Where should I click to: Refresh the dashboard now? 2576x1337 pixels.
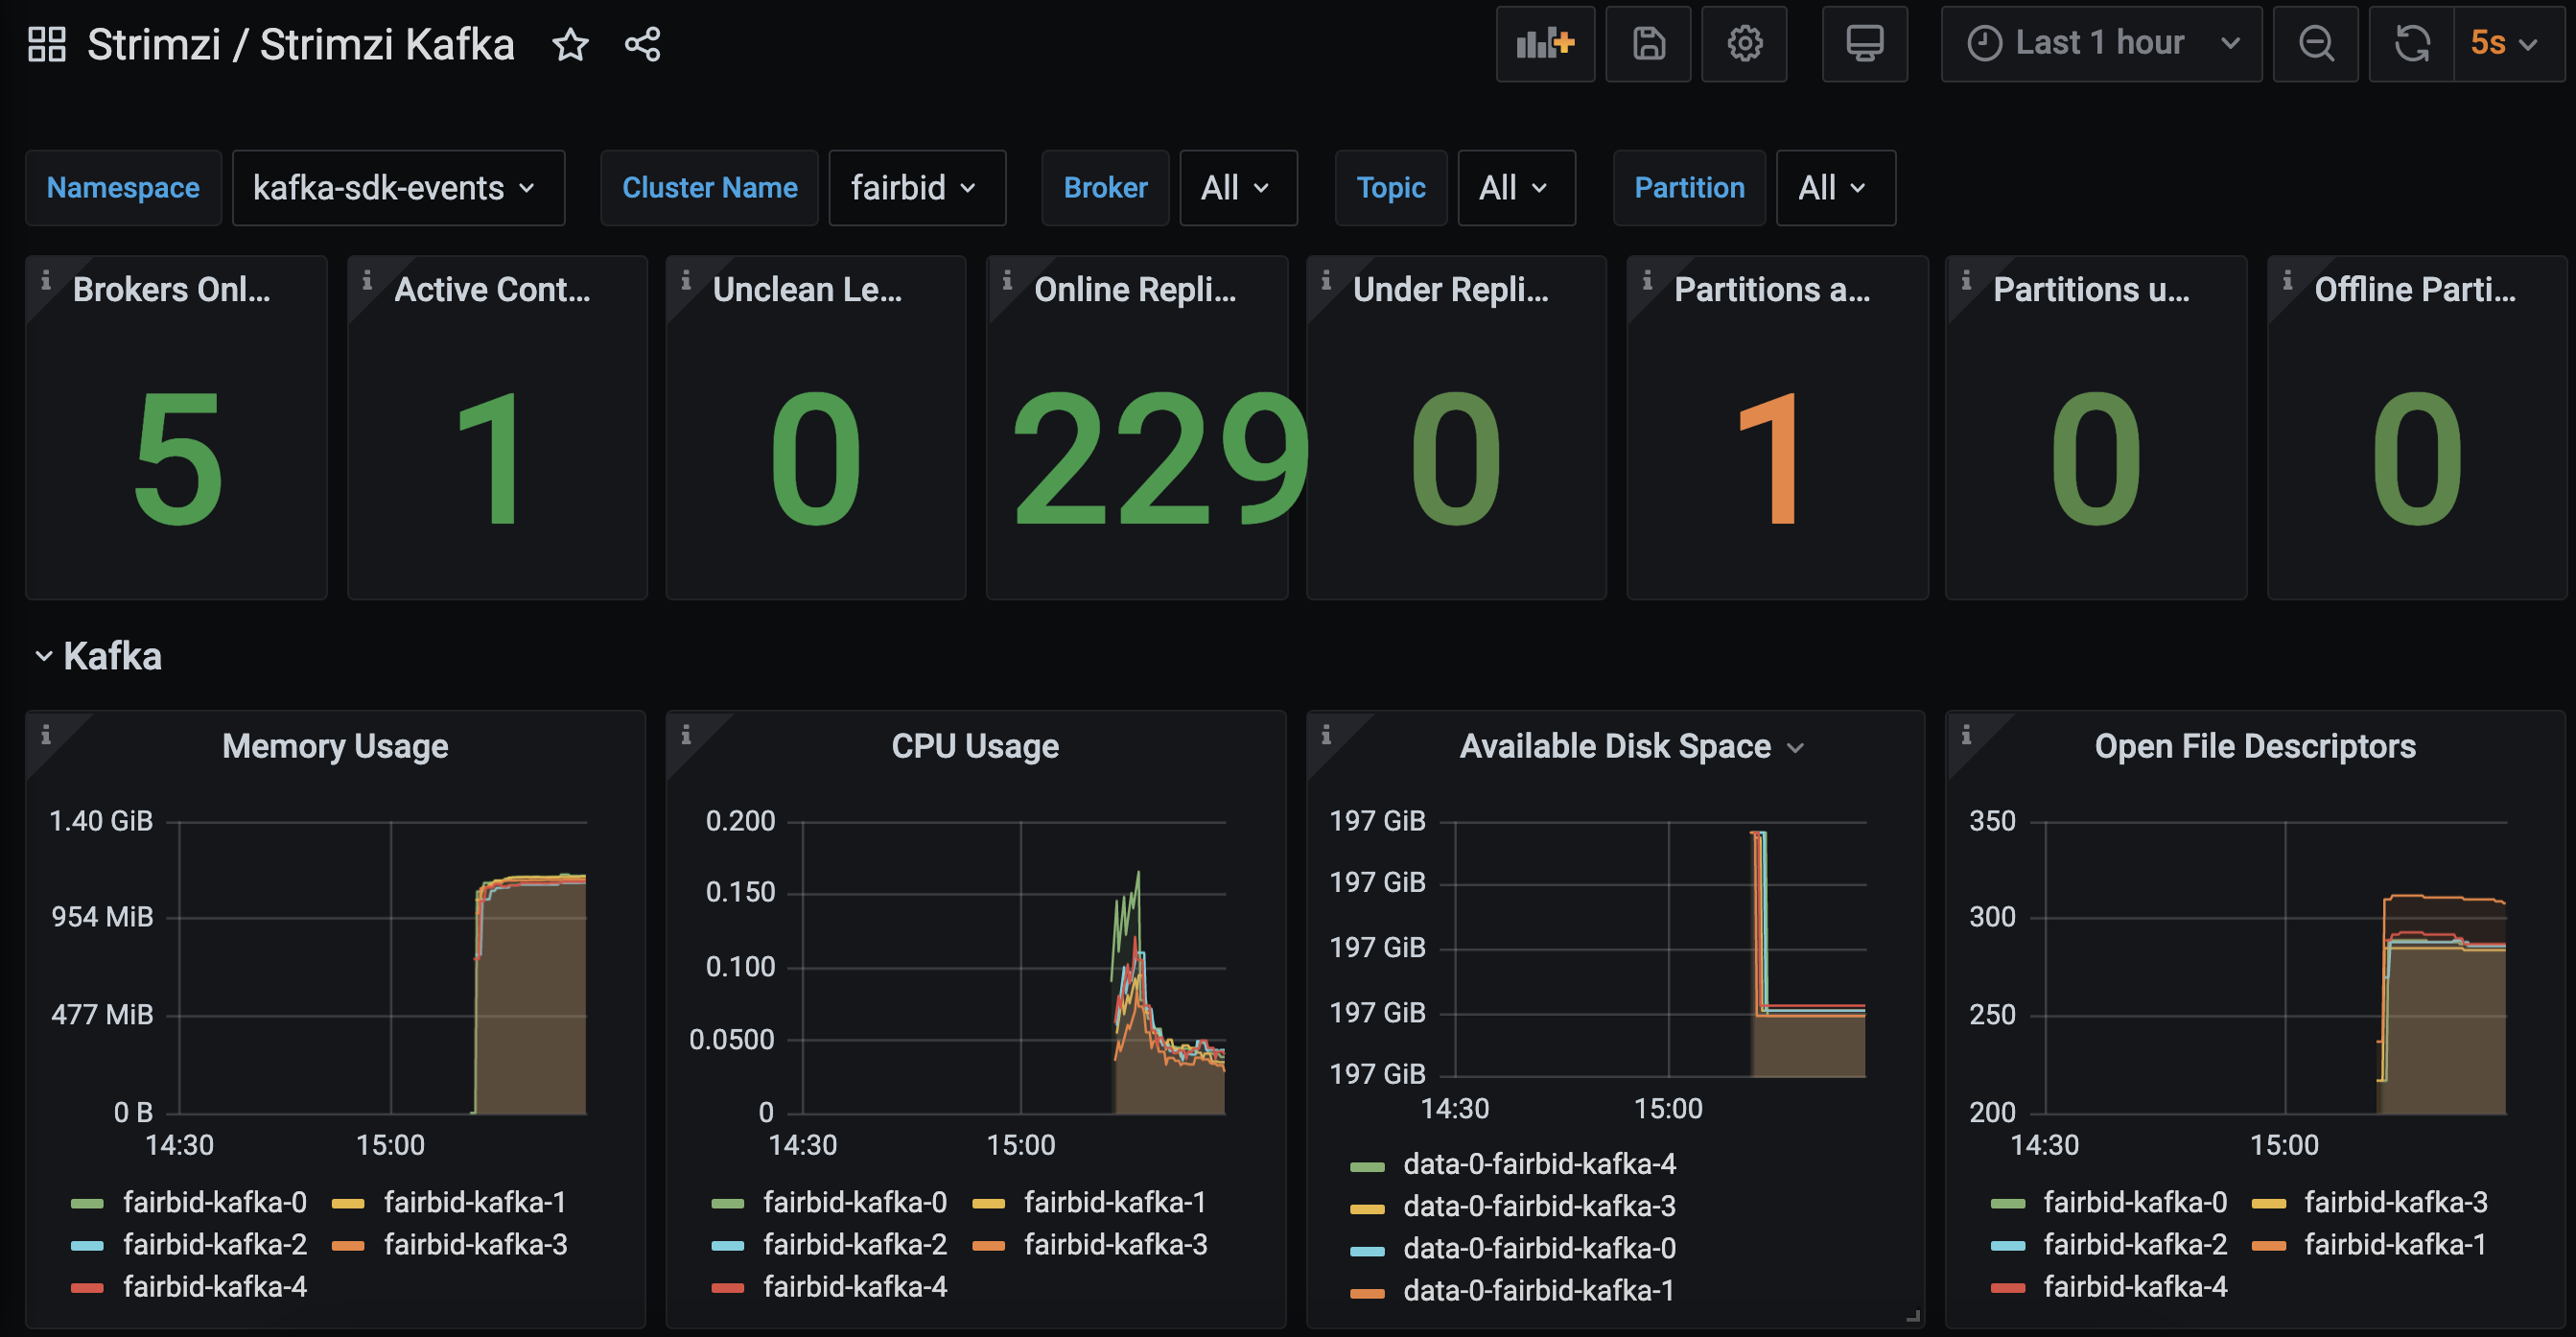click(x=2411, y=44)
